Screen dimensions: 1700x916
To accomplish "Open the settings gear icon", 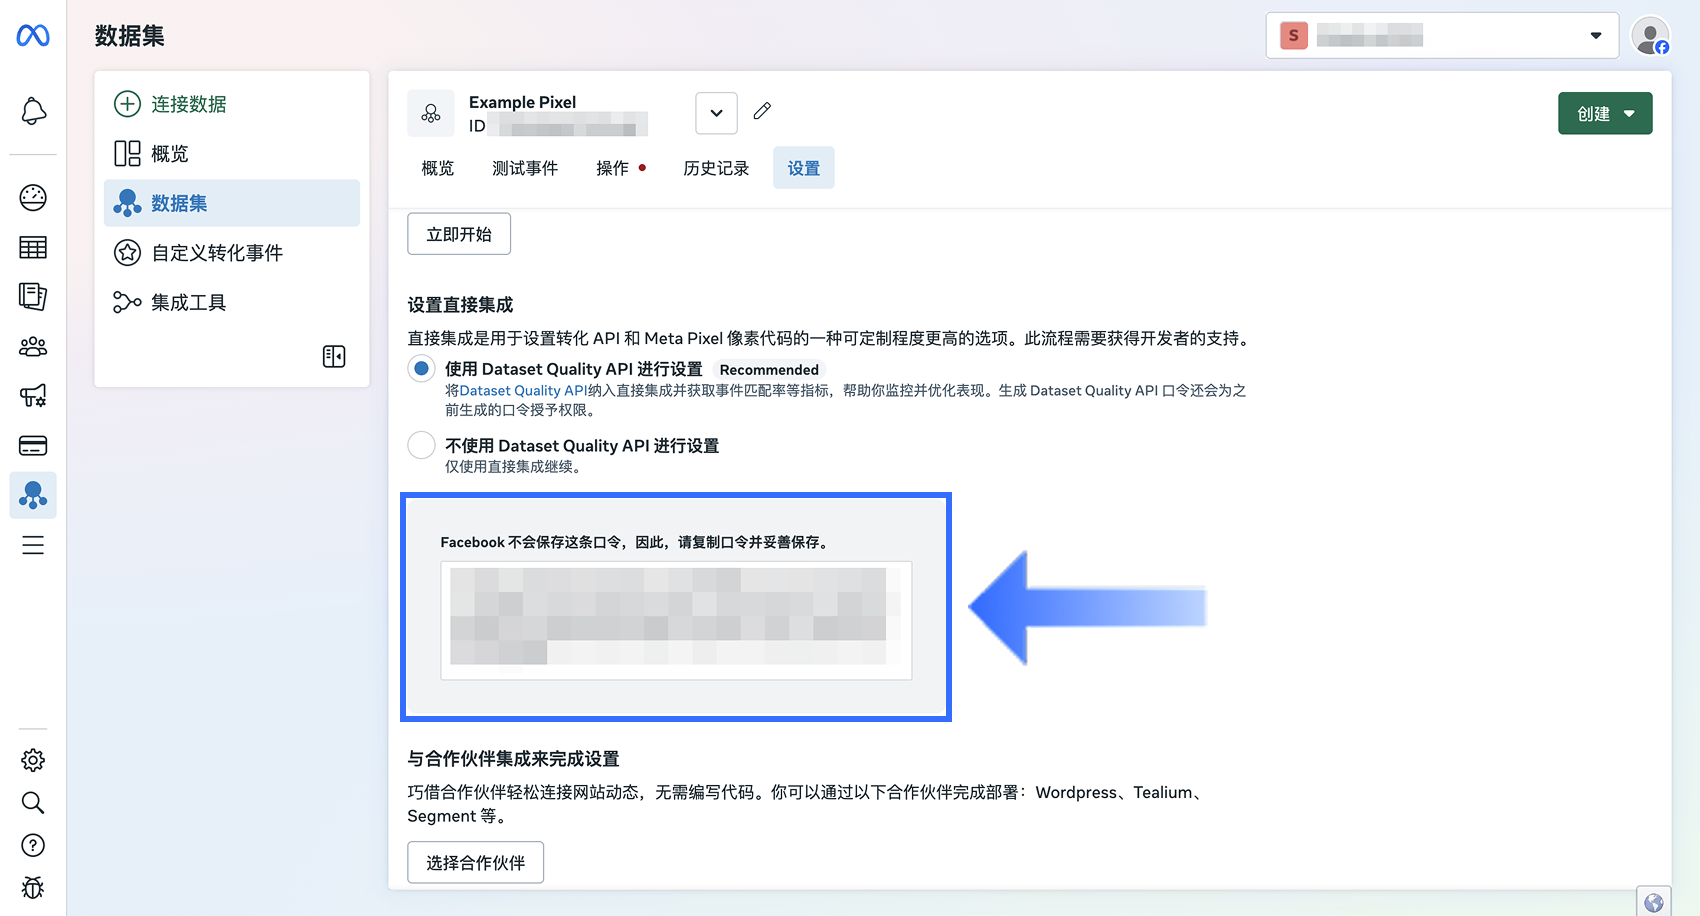I will [x=33, y=760].
